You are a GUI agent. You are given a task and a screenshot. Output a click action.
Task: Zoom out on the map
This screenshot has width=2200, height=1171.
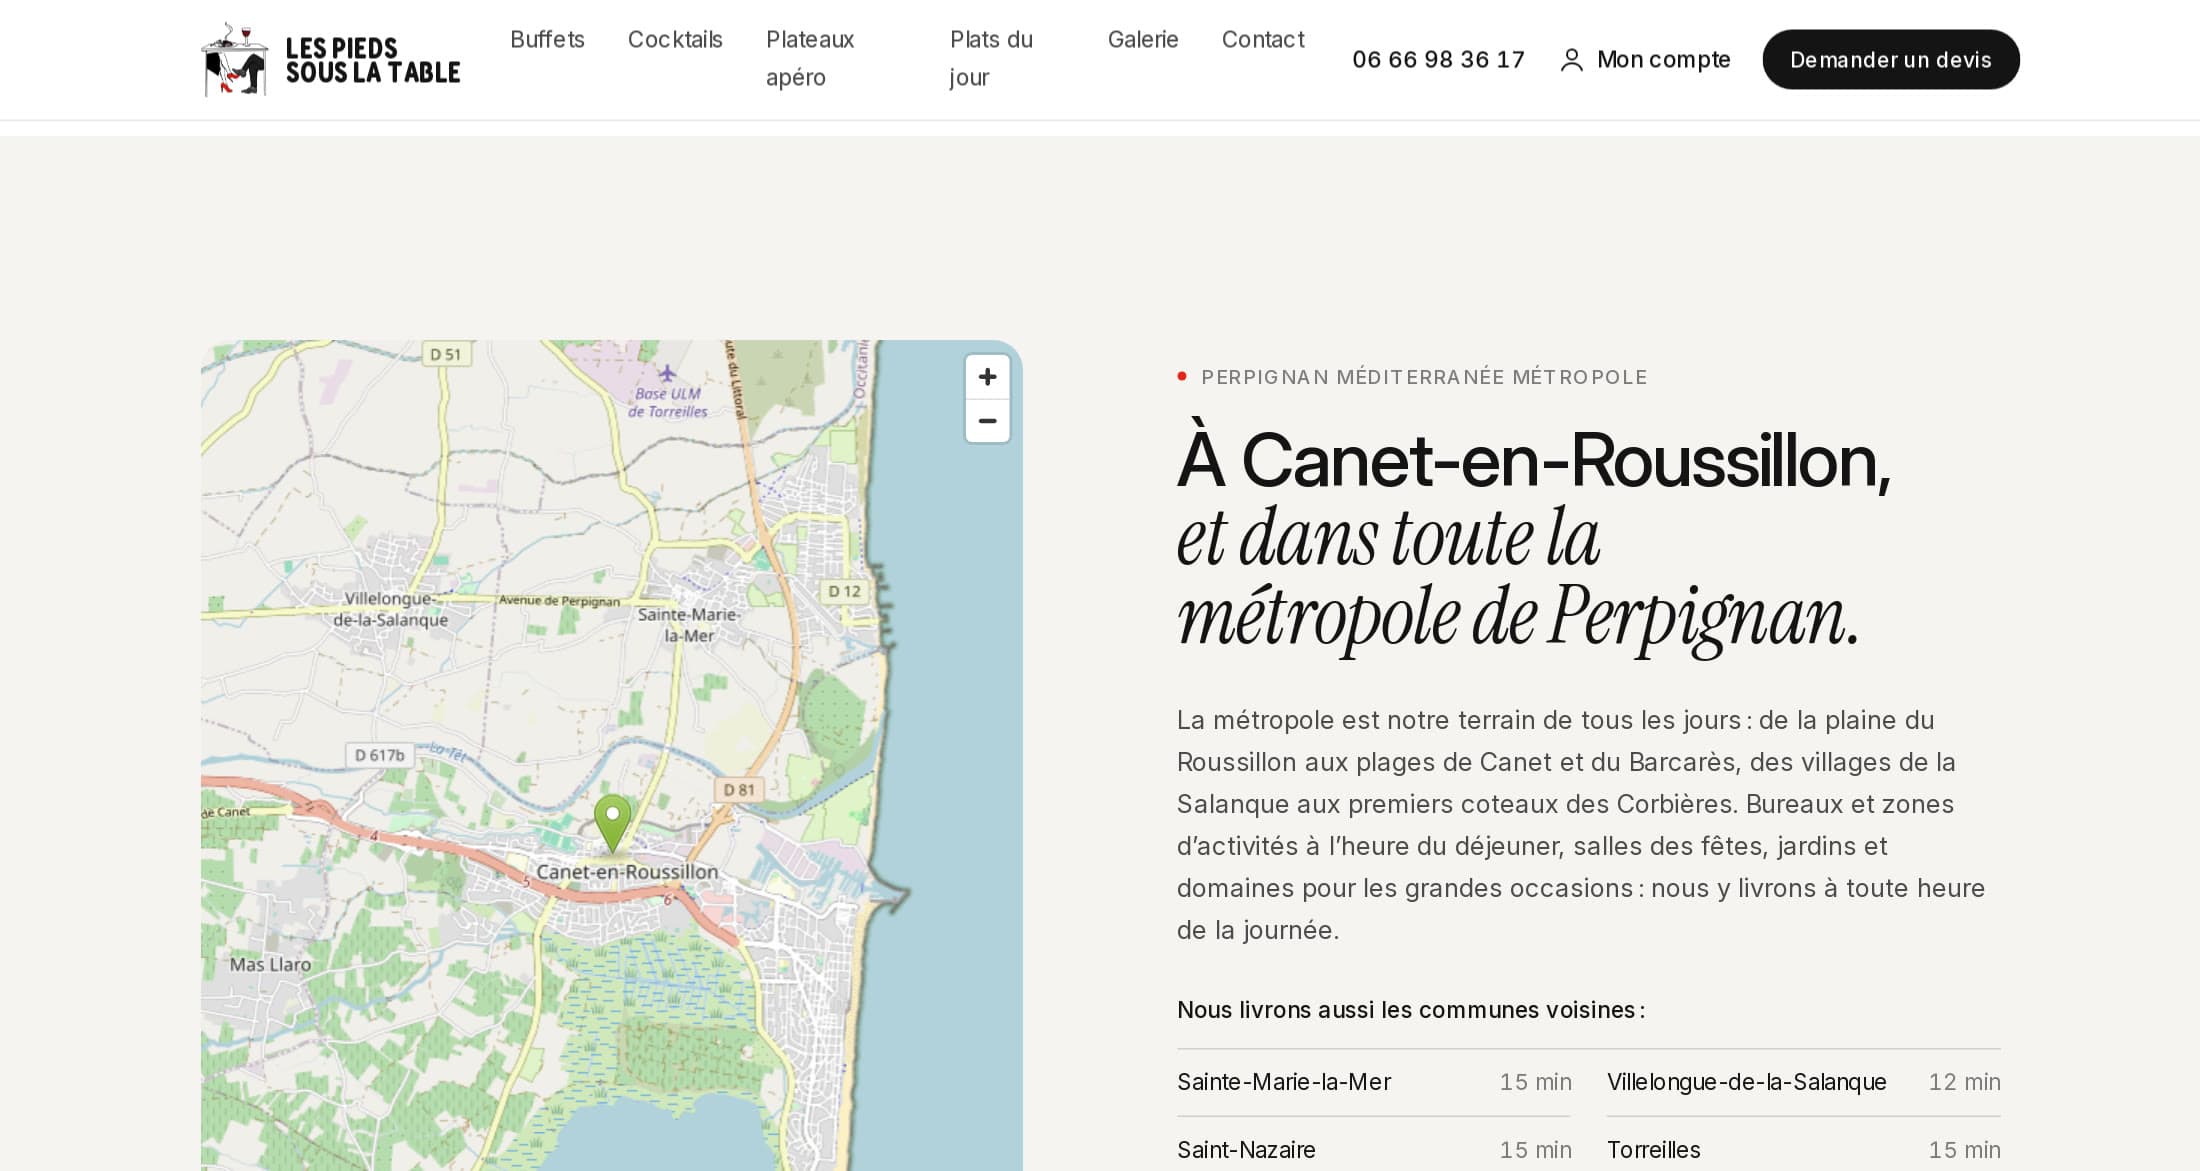click(987, 421)
